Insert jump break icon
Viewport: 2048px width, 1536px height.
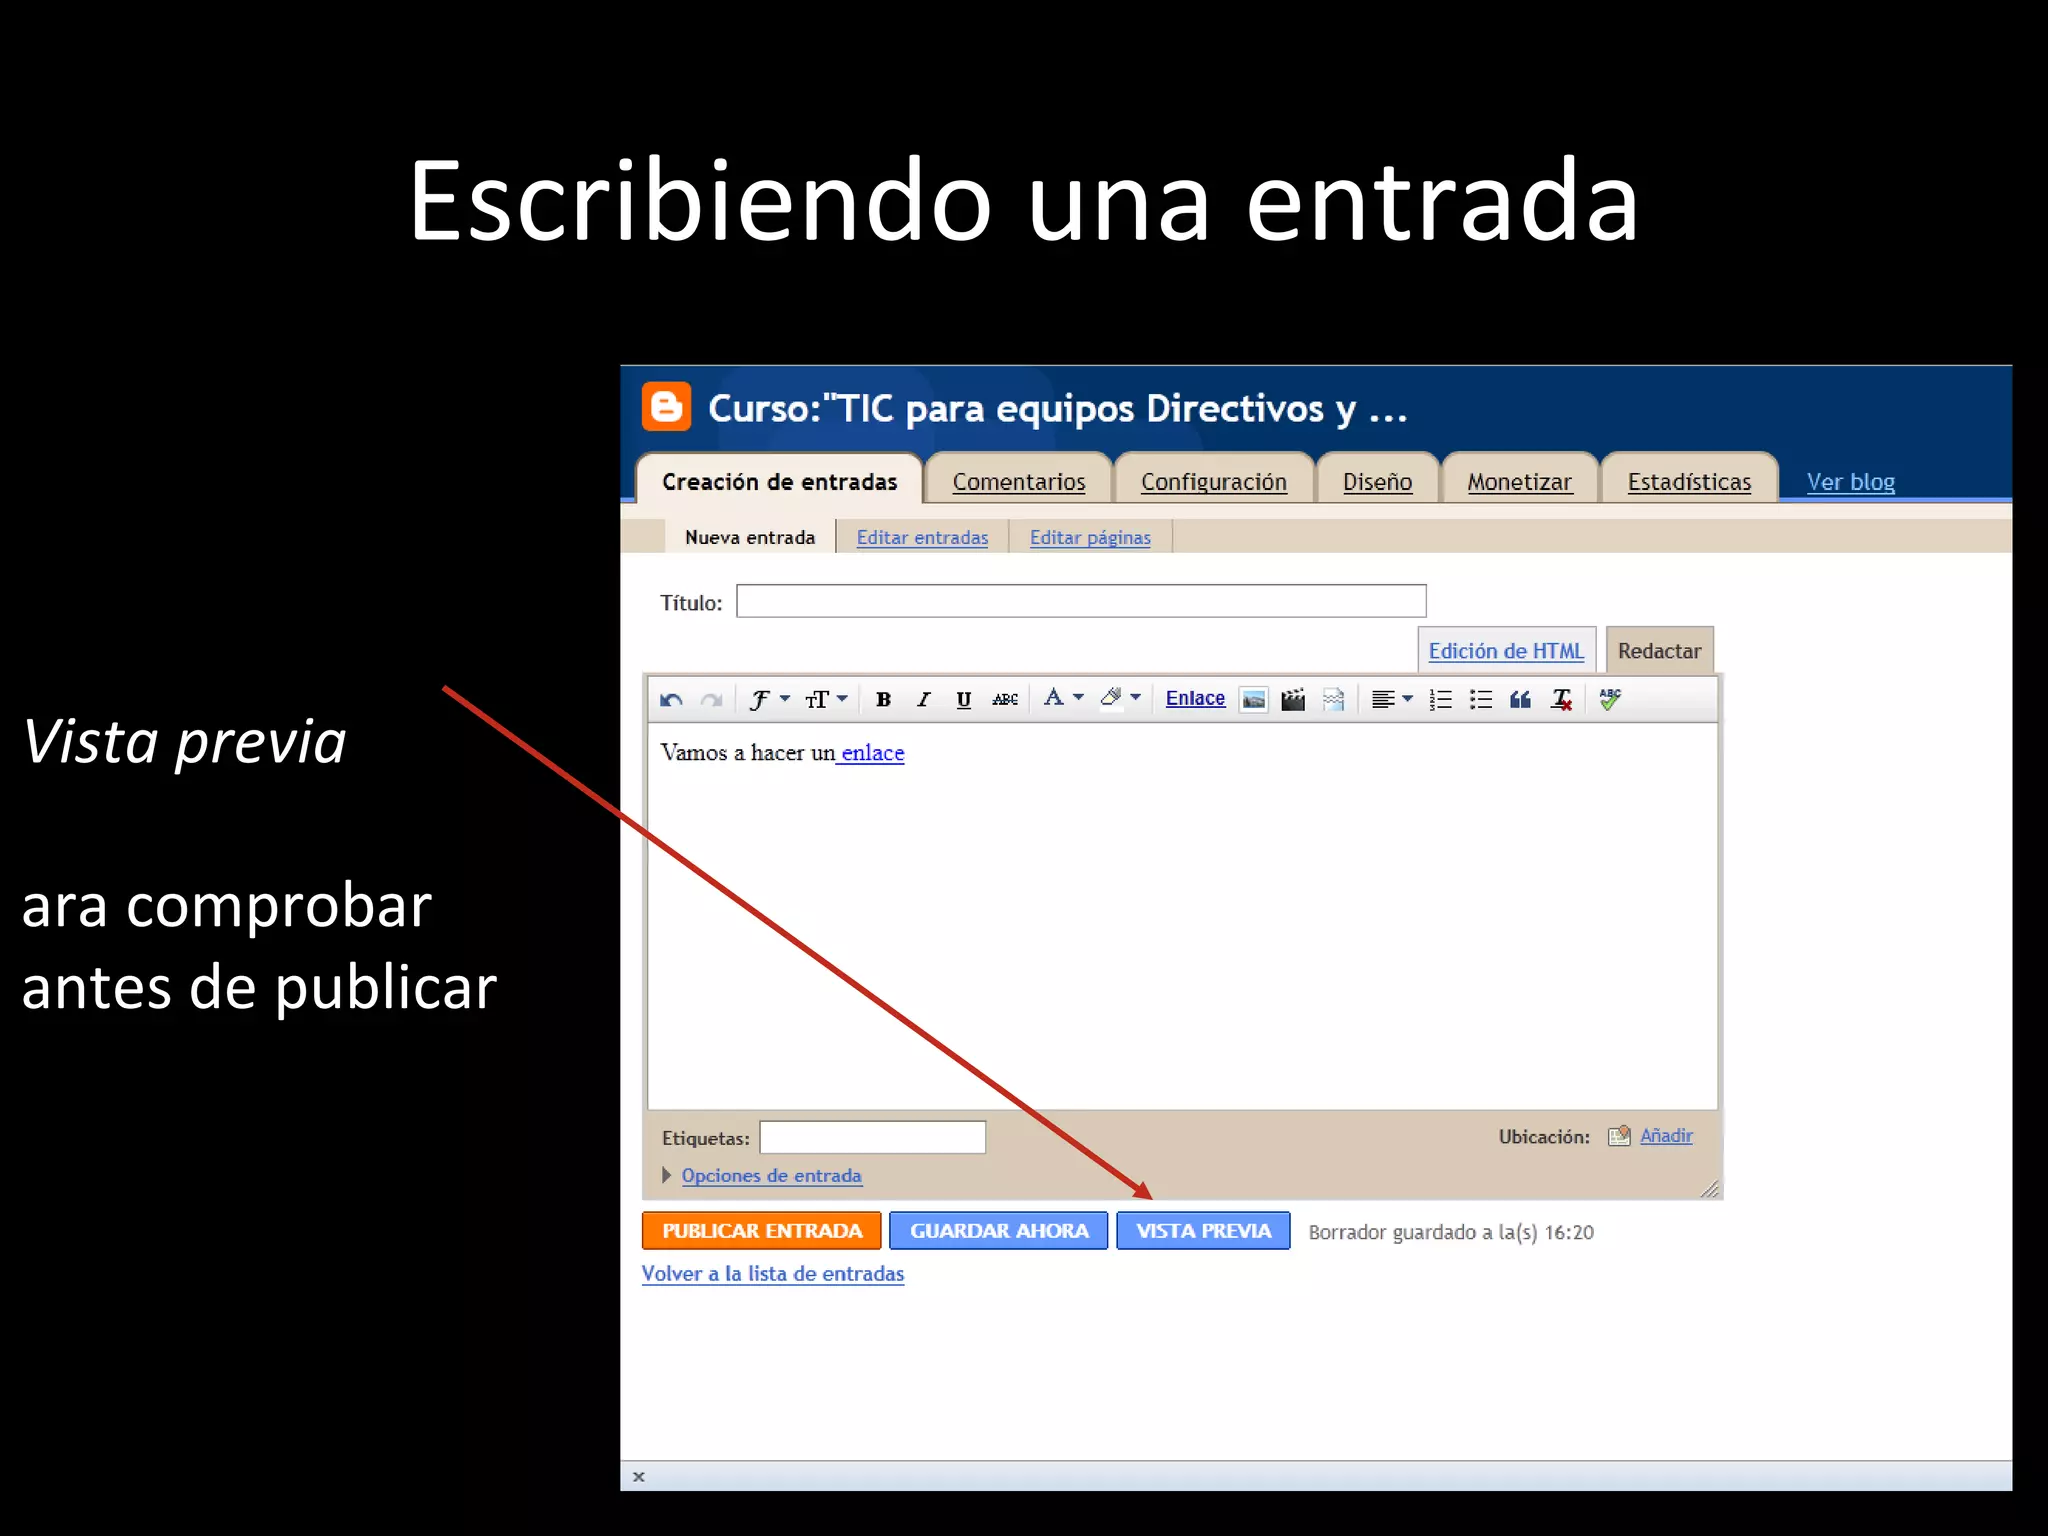(1333, 699)
